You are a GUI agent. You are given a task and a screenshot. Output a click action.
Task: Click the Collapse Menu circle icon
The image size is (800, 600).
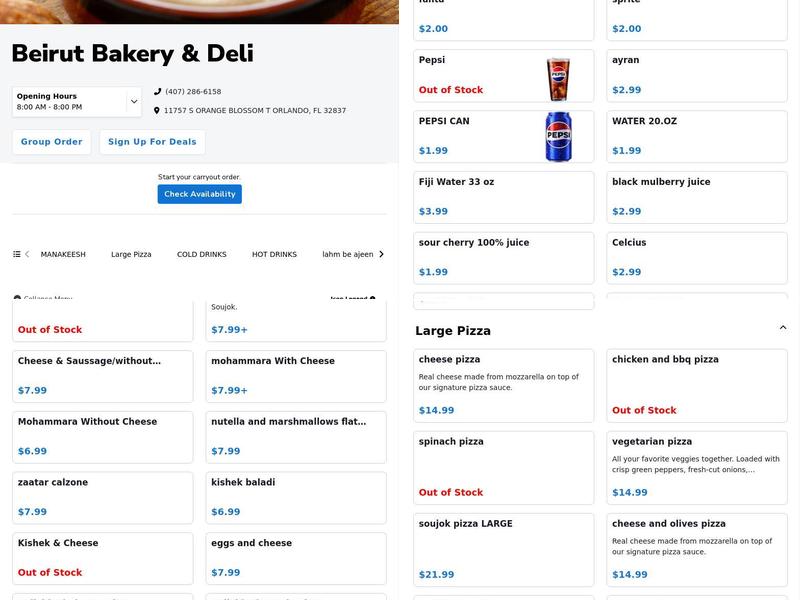(x=17, y=297)
